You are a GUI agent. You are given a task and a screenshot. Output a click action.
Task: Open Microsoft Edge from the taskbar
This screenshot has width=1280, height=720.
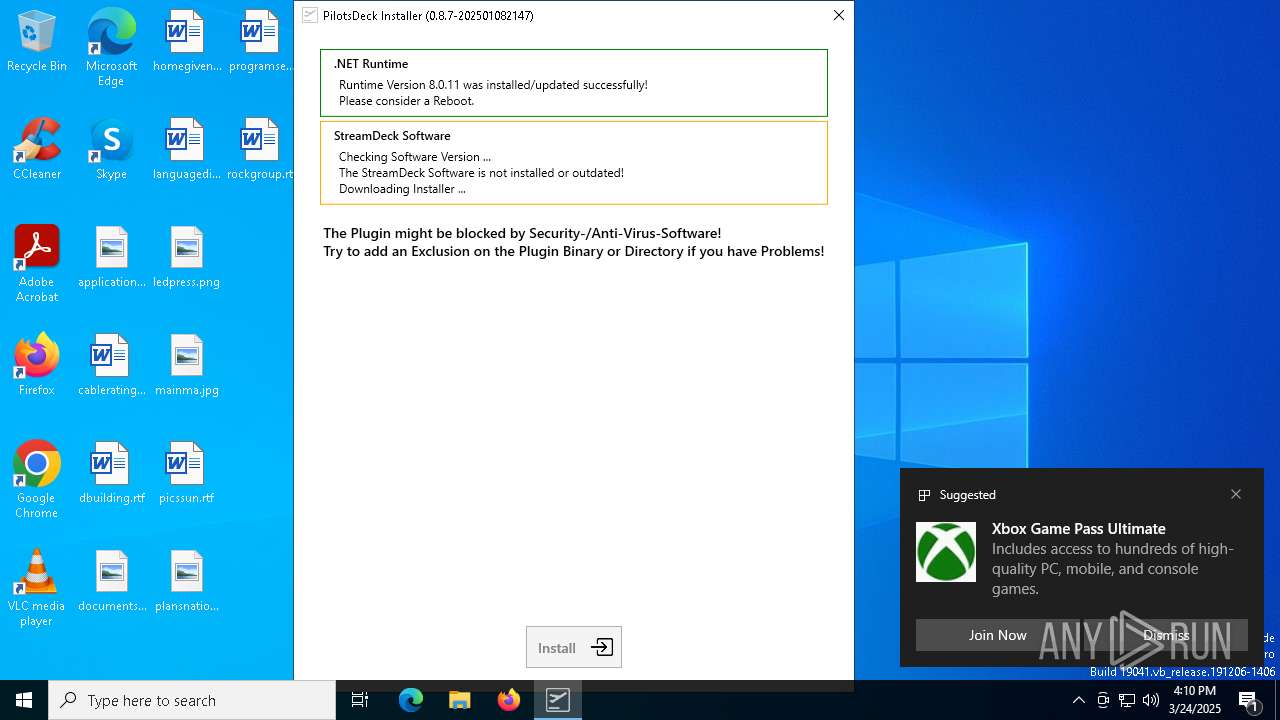click(411, 700)
